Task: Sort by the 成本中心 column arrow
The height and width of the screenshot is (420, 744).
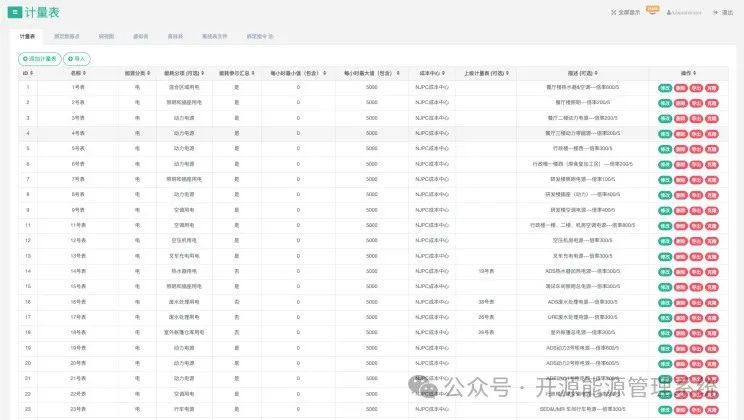Action: point(443,73)
